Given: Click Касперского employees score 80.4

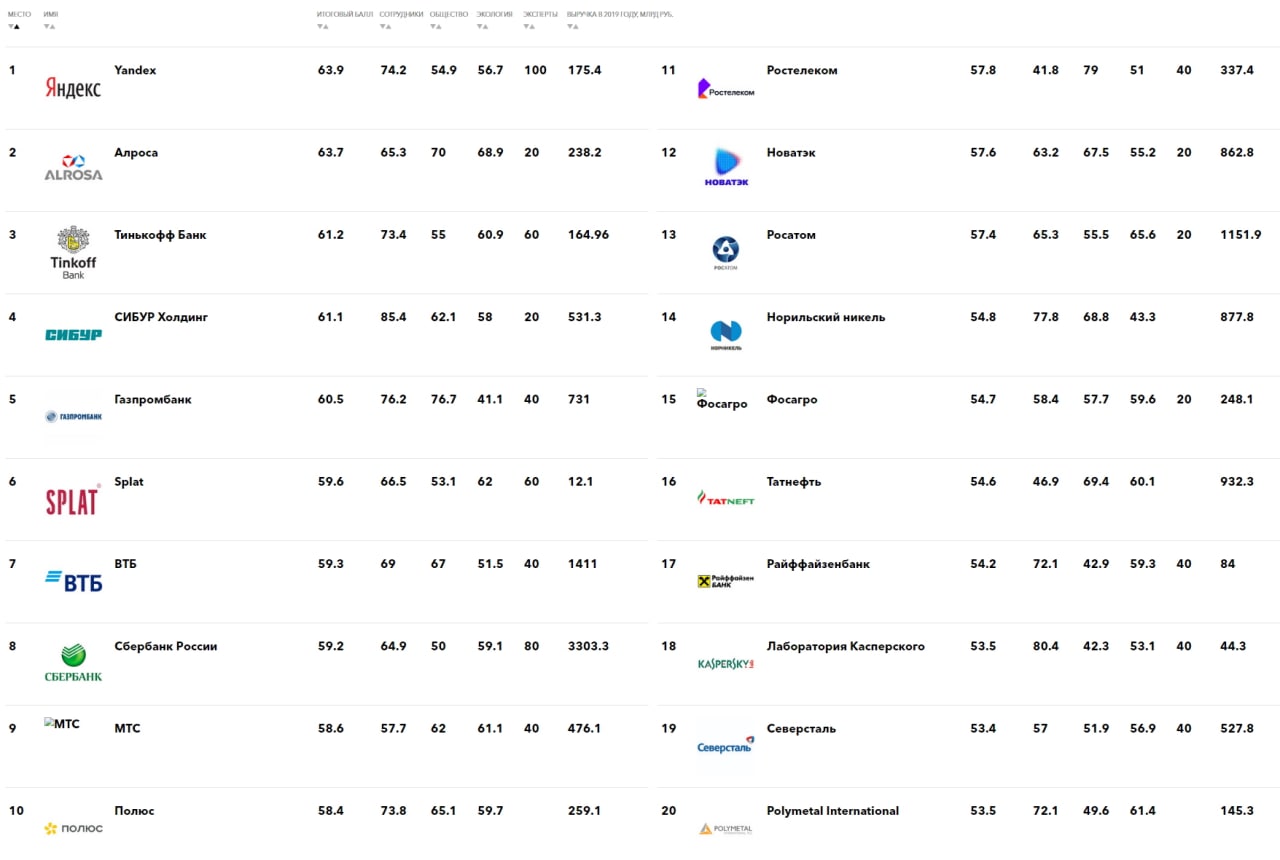Looking at the screenshot, I should (1046, 646).
